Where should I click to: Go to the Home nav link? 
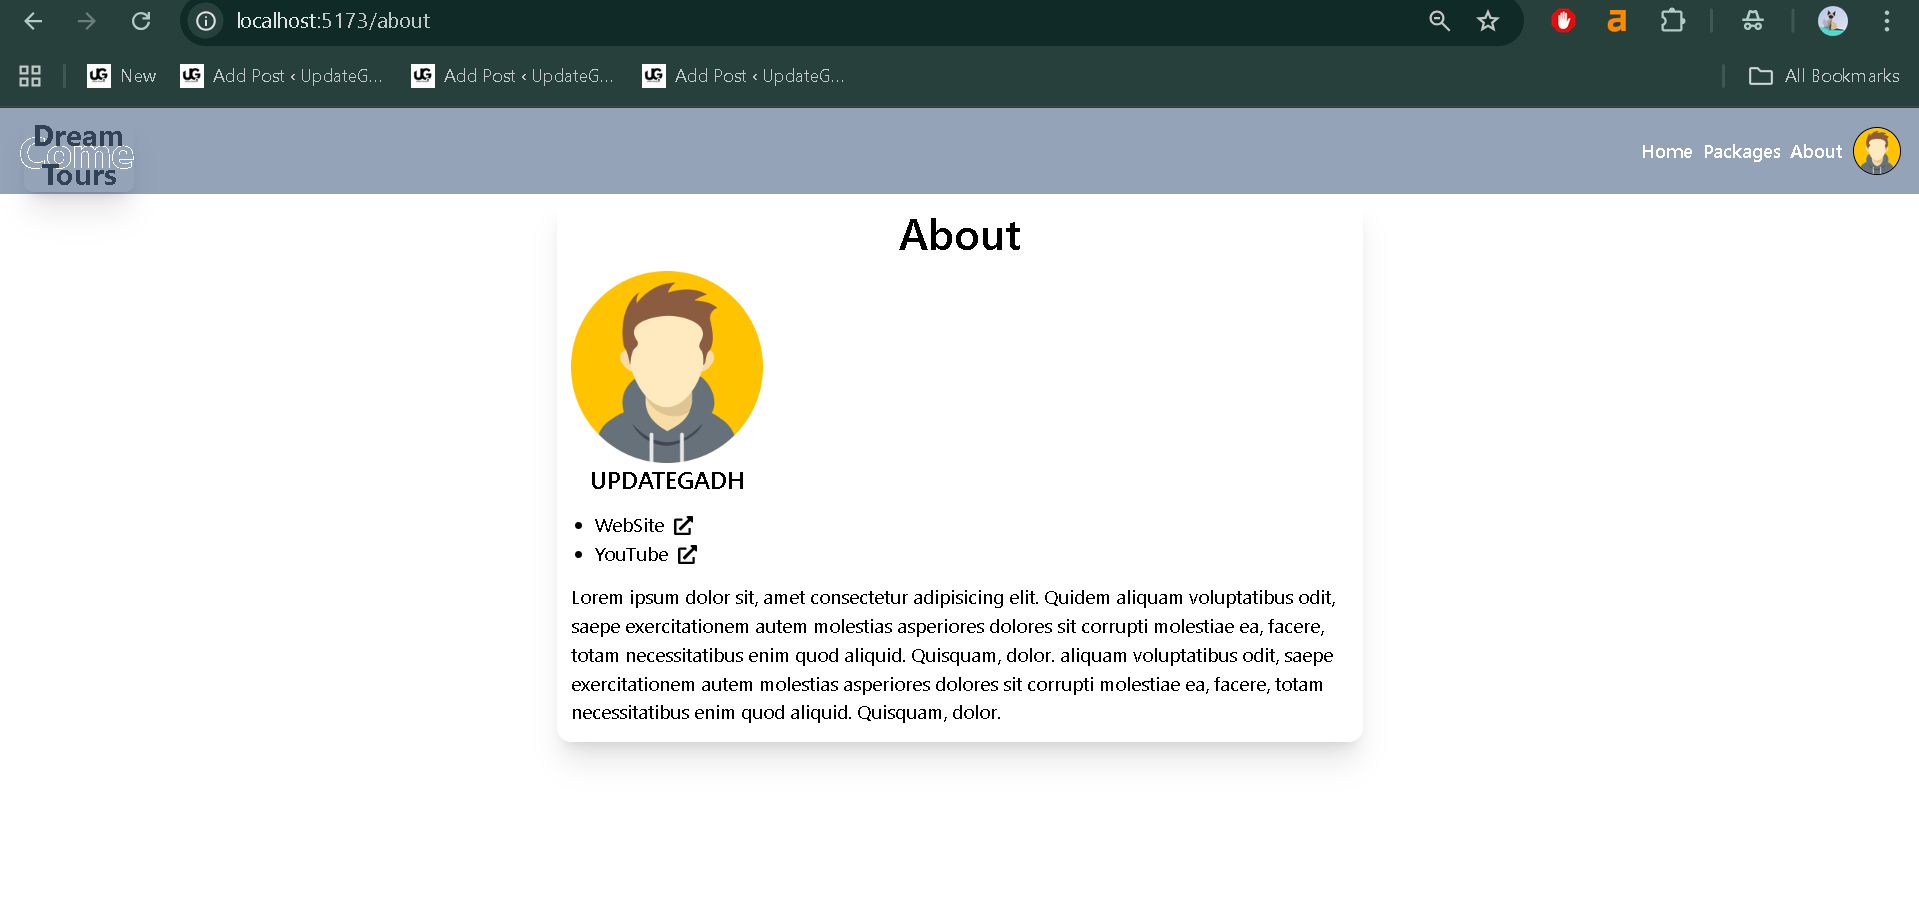click(x=1666, y=152)
